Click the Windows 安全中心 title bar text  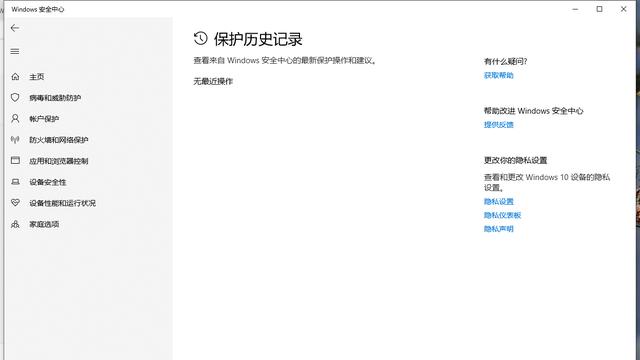tap(38, 9)
